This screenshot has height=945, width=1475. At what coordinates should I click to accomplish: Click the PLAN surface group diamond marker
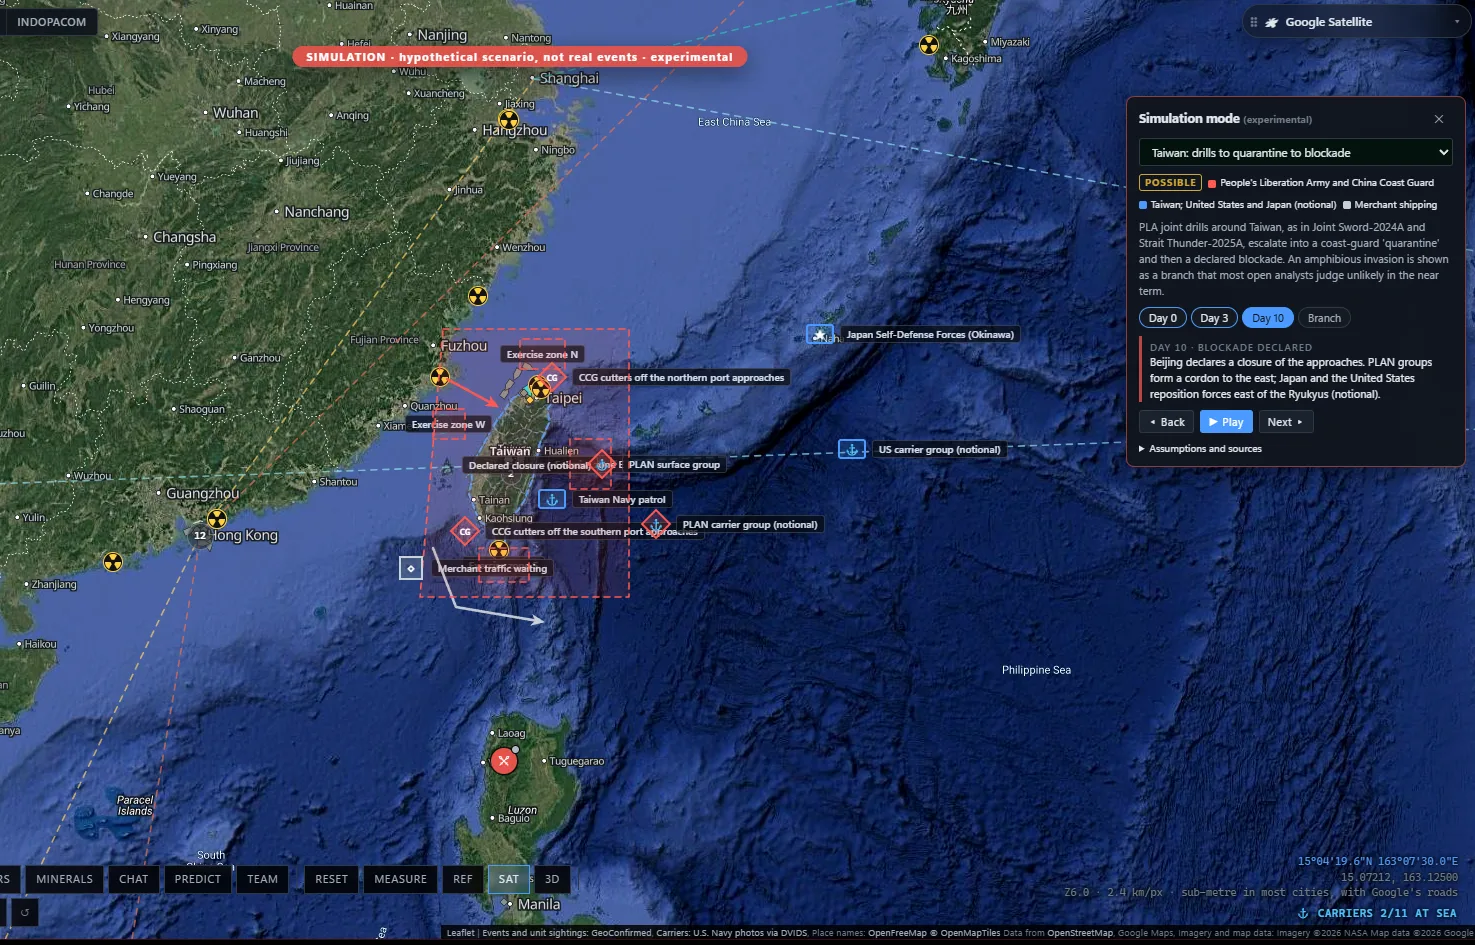click(602, 464)
